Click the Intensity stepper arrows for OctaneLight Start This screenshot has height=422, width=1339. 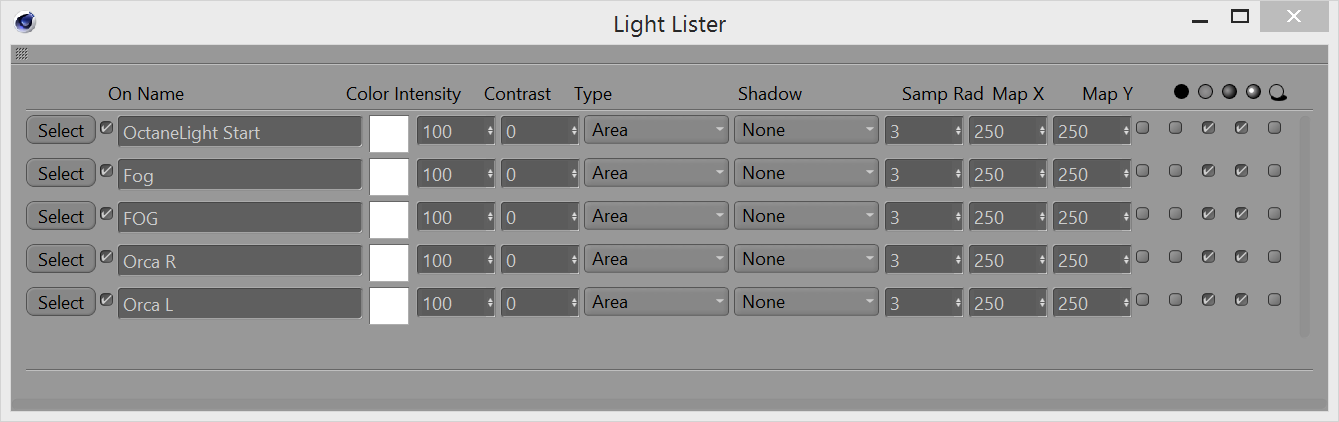pos(490,131)
